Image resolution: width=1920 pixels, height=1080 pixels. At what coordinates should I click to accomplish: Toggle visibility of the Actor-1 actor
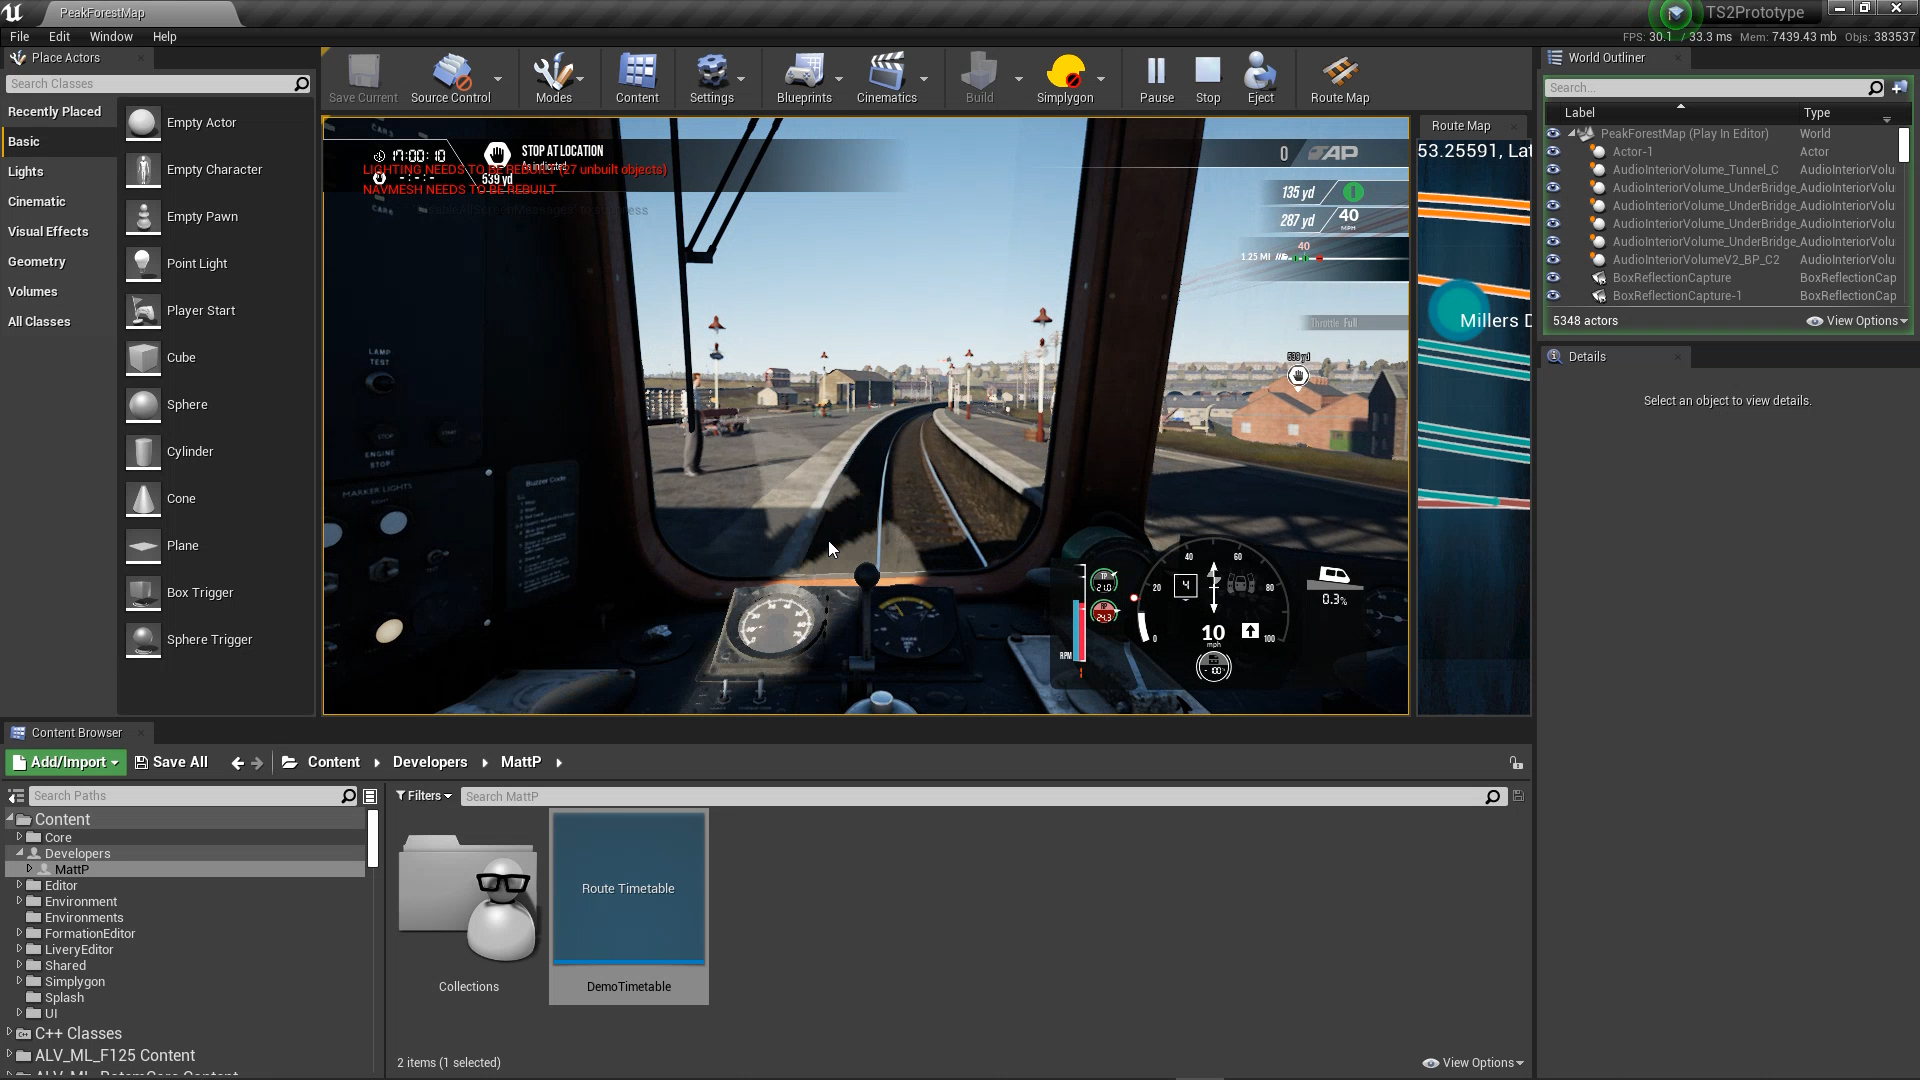point(1553,152)
